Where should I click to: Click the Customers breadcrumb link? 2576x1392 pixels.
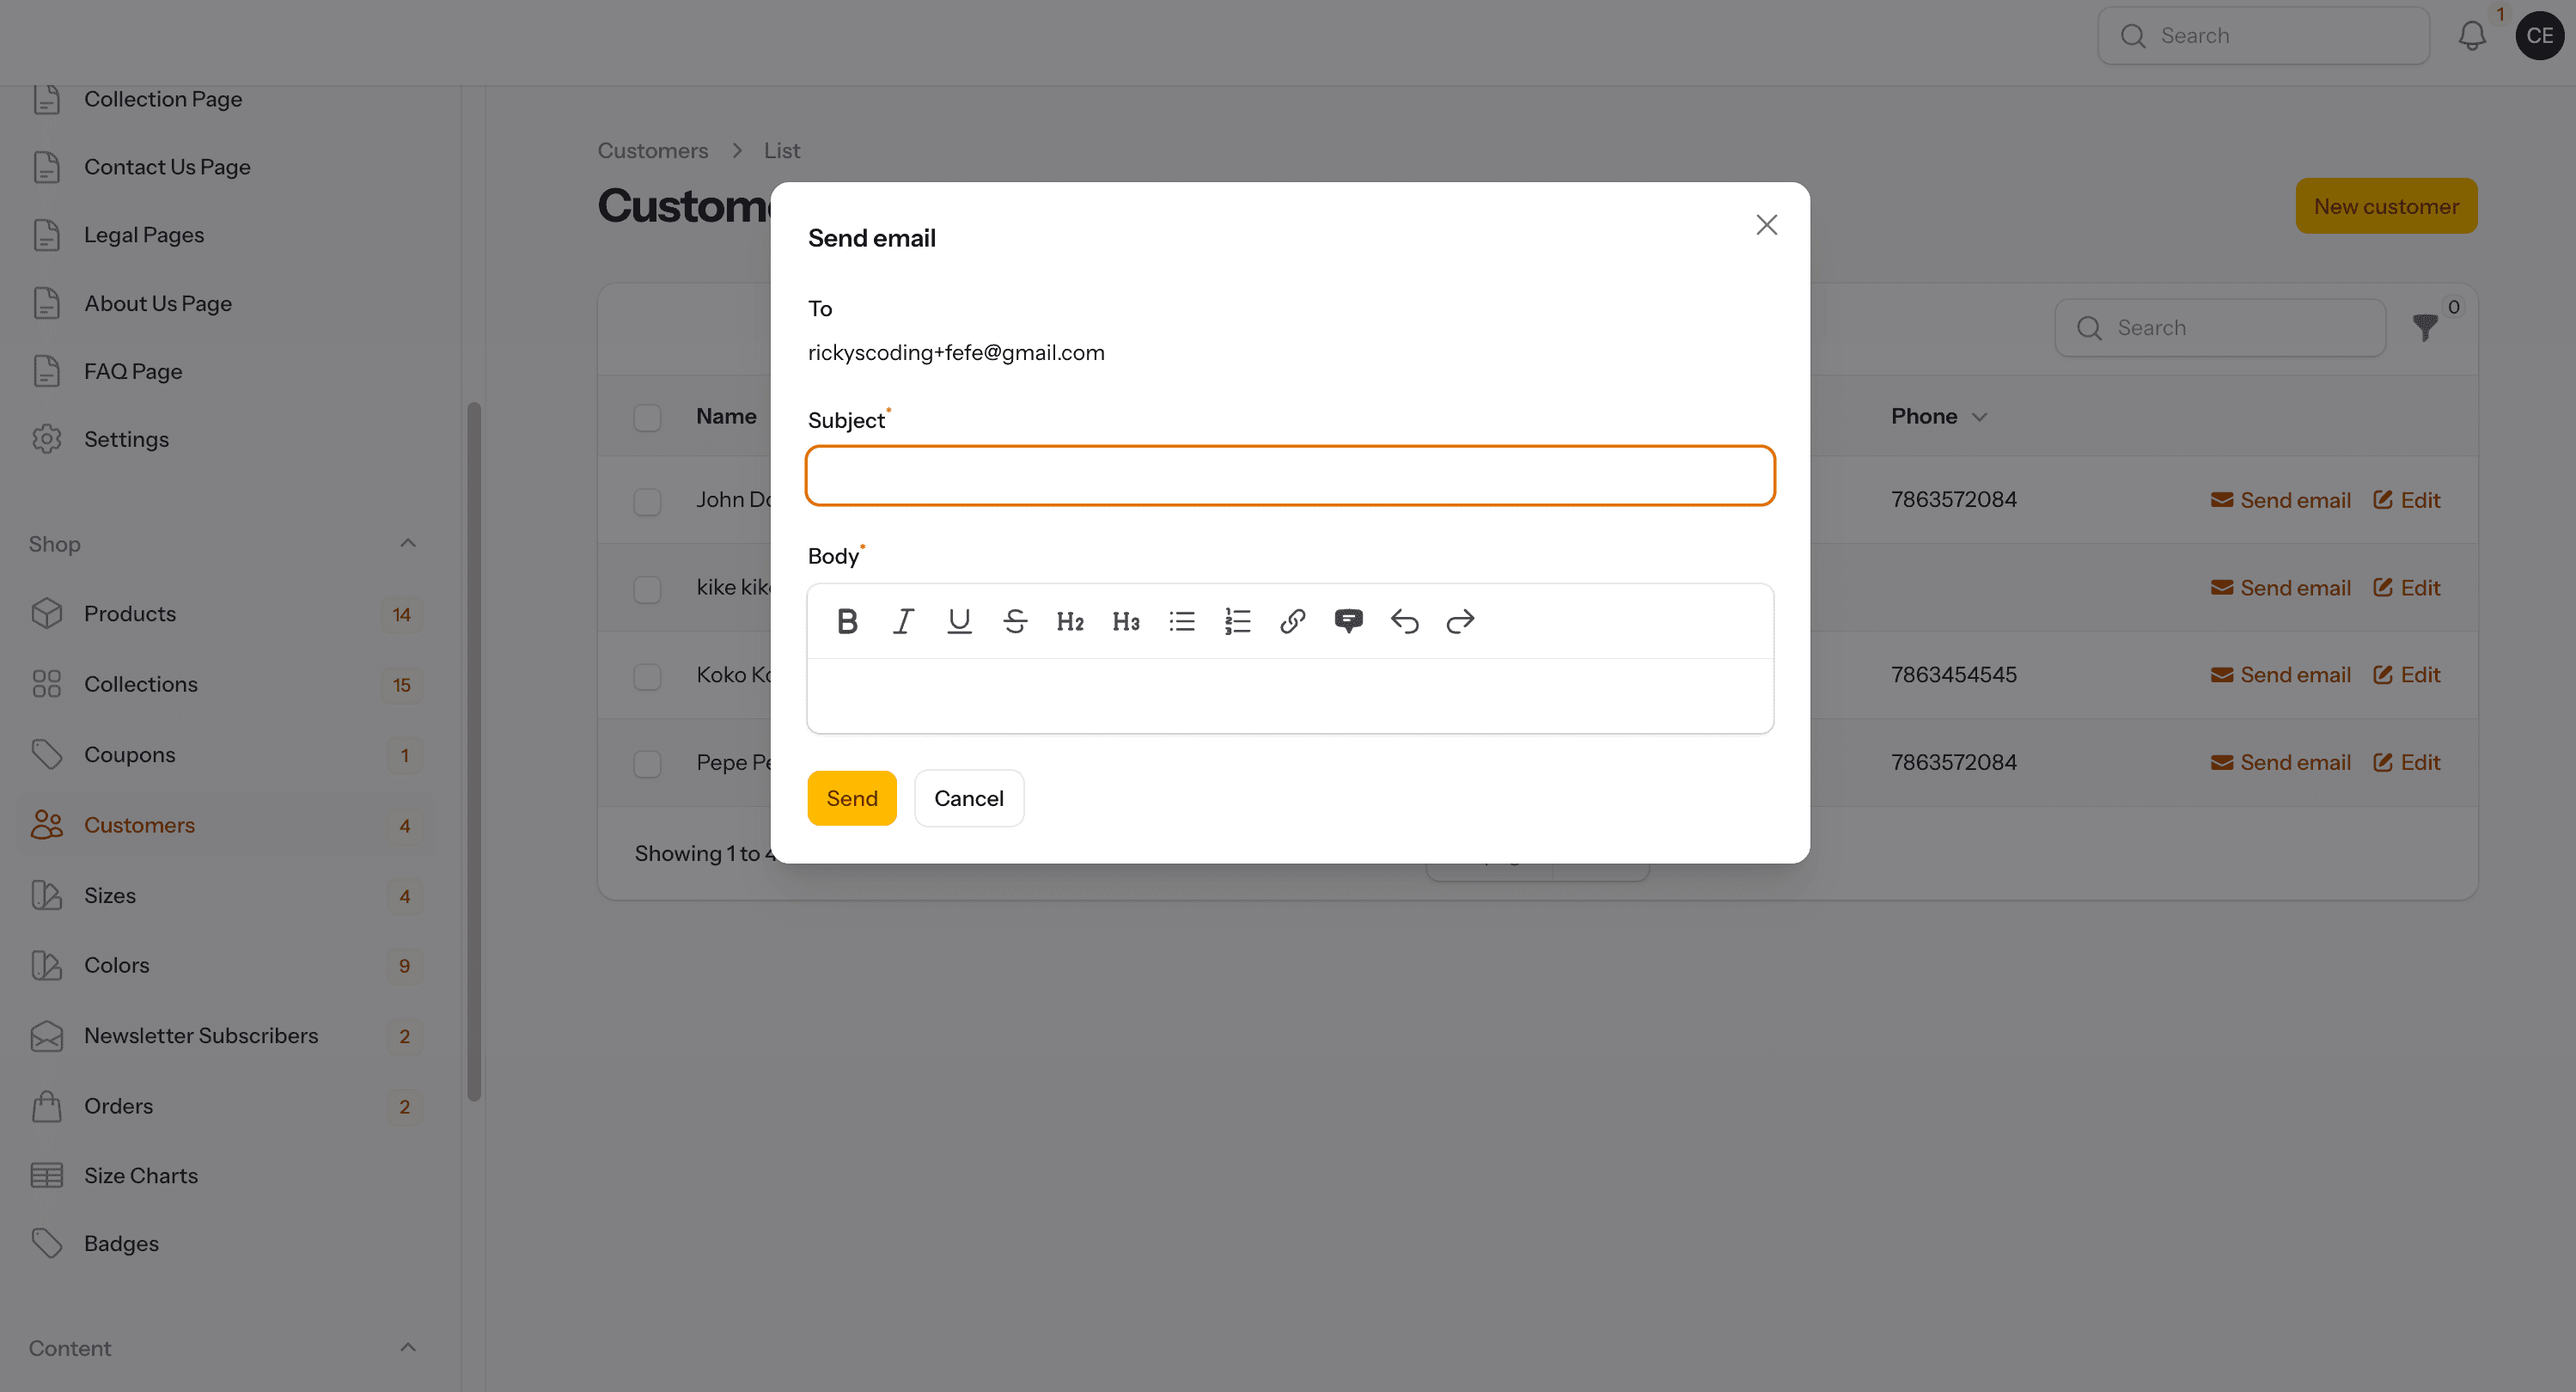tap(653, 150)
